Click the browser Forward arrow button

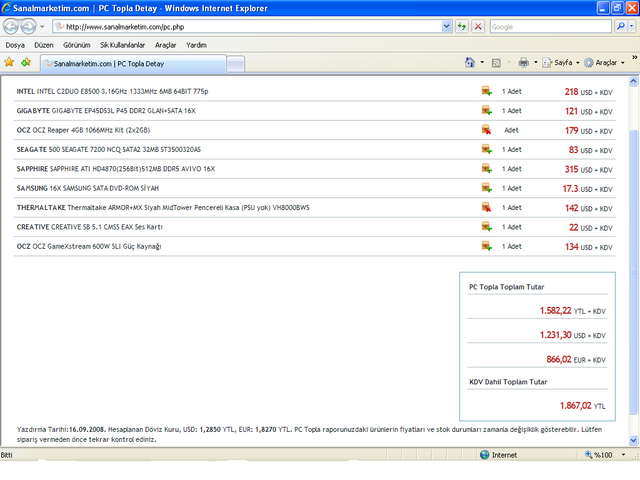tap(28, 27)
